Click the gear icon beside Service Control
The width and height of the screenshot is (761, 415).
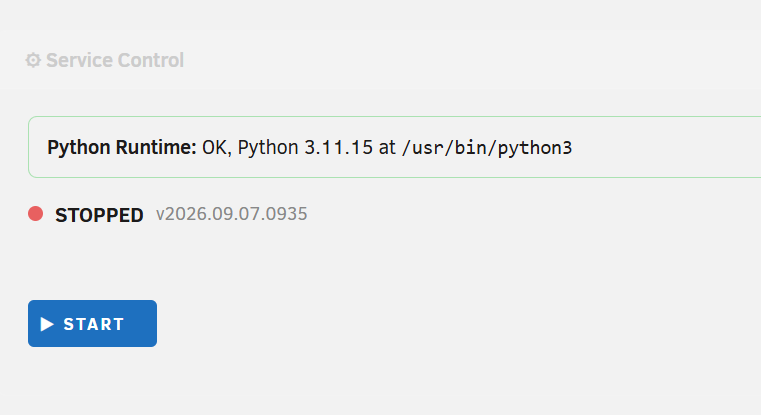(x=33, y=60)
